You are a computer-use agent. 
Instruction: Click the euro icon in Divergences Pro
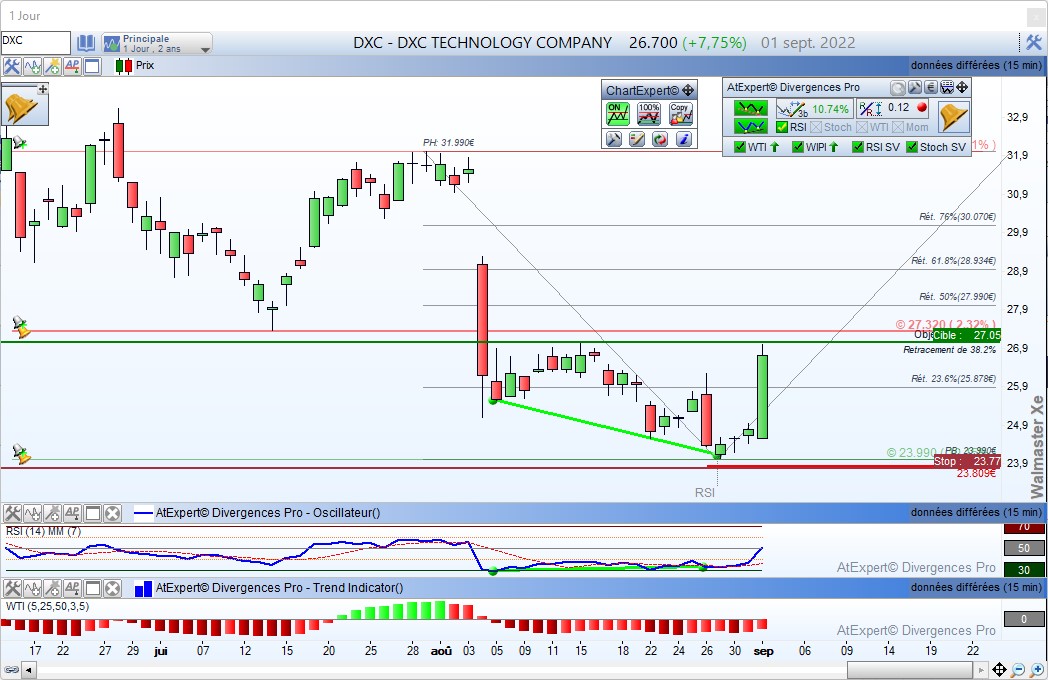coord(930,88)
